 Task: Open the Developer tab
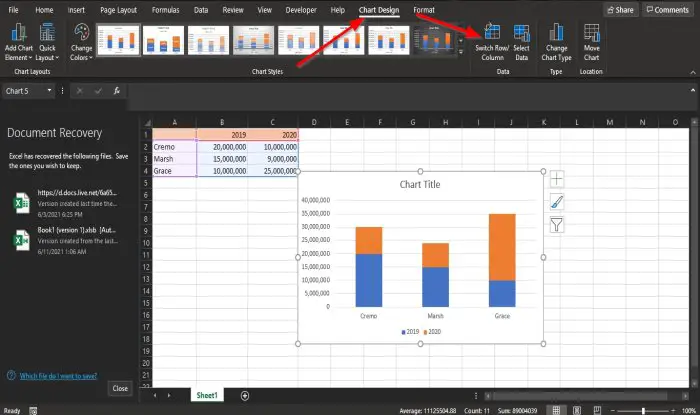tap(301, 10)
